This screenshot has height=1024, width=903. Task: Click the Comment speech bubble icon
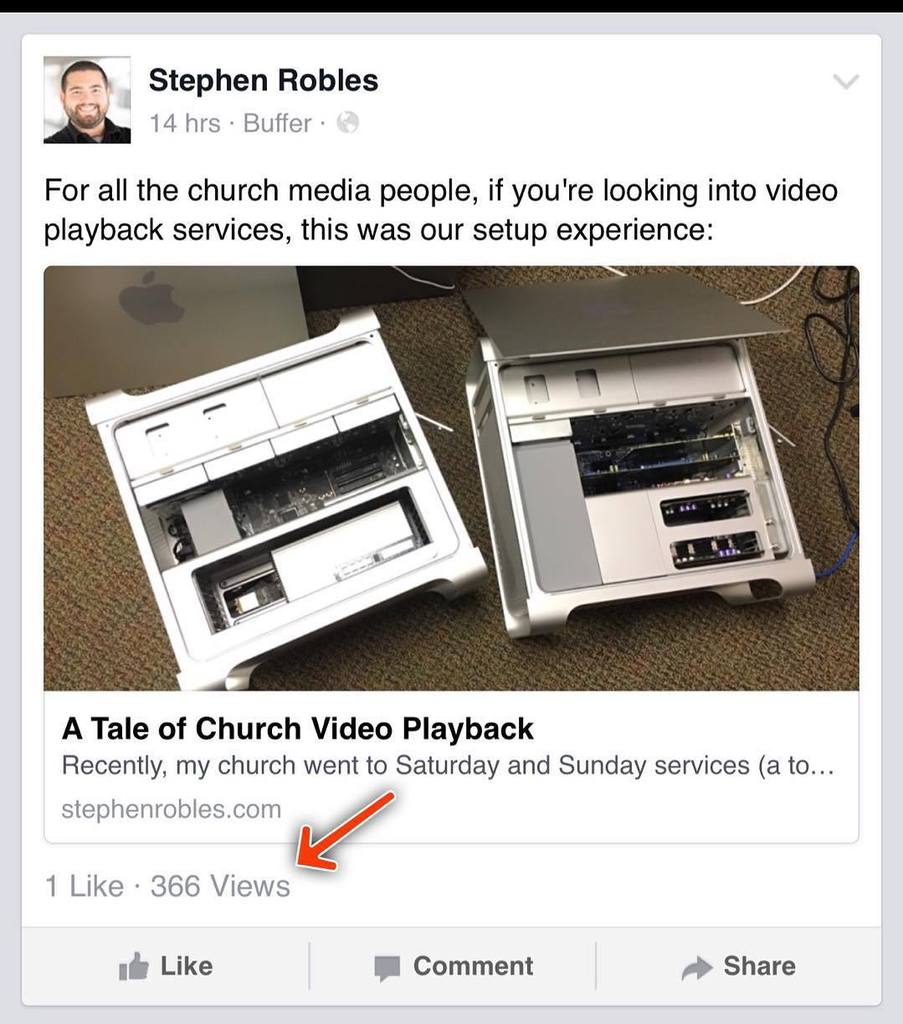387,968
